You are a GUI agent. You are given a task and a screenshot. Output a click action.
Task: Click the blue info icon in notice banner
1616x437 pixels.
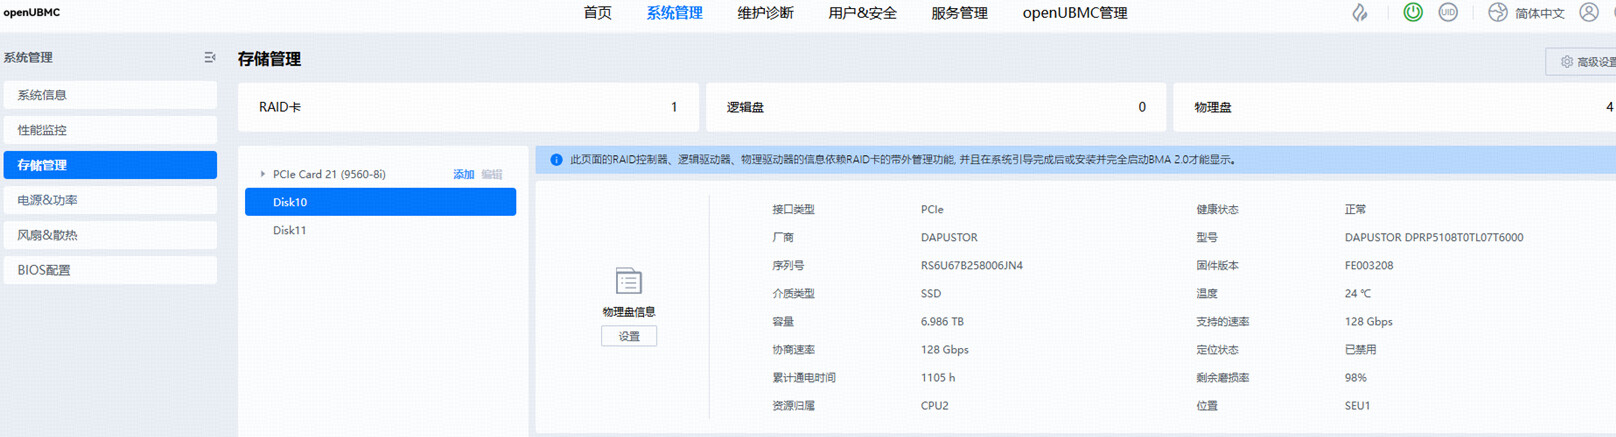556,160
